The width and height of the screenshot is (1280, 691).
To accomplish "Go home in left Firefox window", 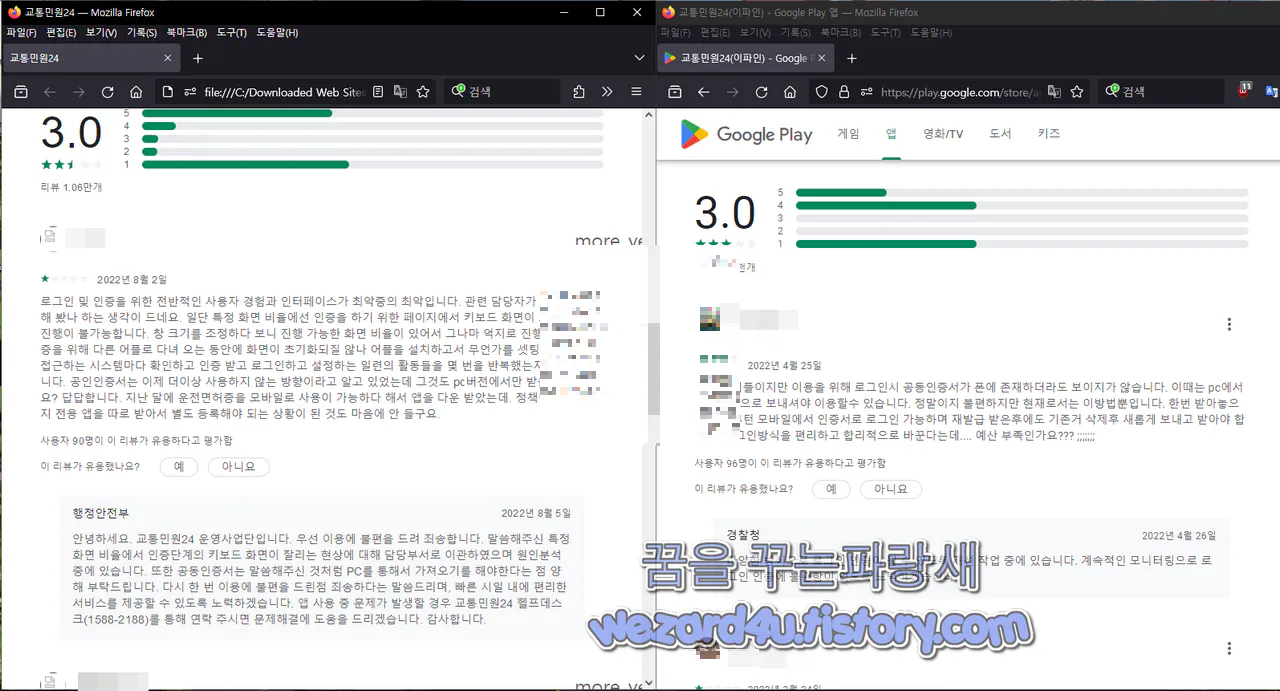I will pyautogui.click(x=137, y=92).
